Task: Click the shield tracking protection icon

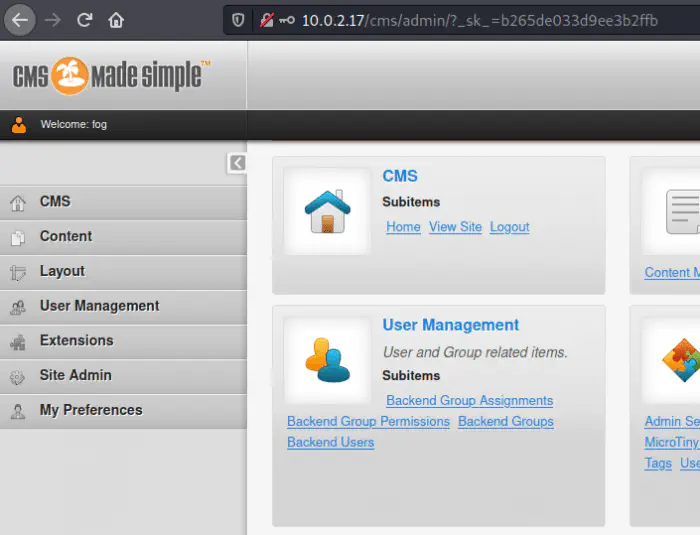Action: [x=237, y=19]
